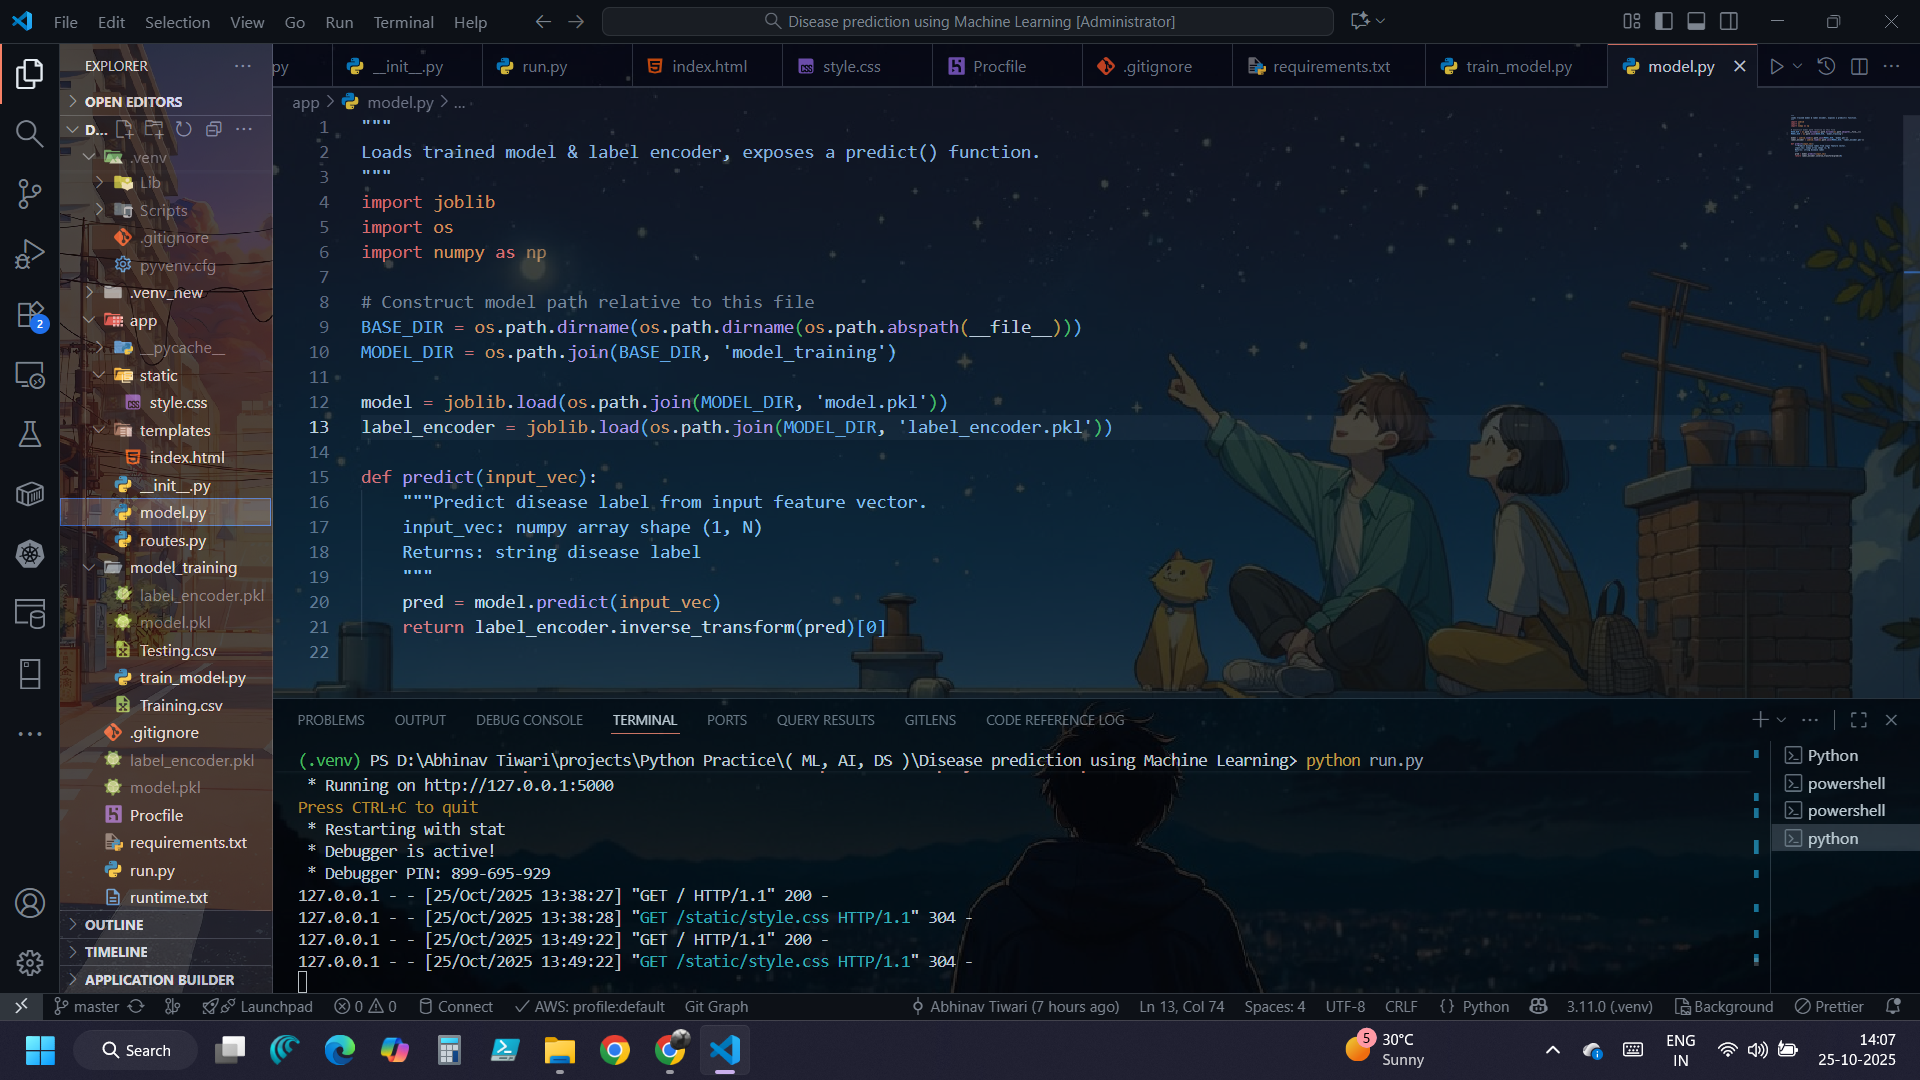Open the Extensions view
Screen dimensions: 1920x1080
coord(29,315)
